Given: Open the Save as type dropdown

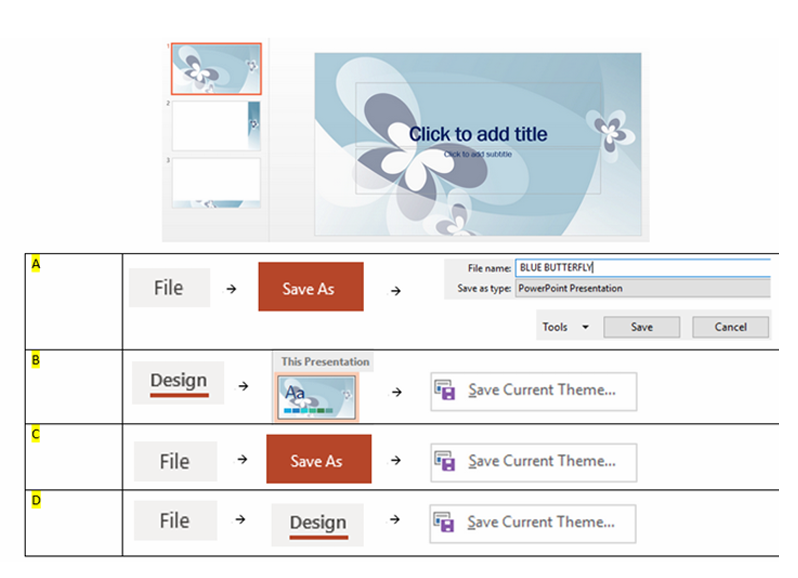Looking at the screenshot, I should point(642,288).
